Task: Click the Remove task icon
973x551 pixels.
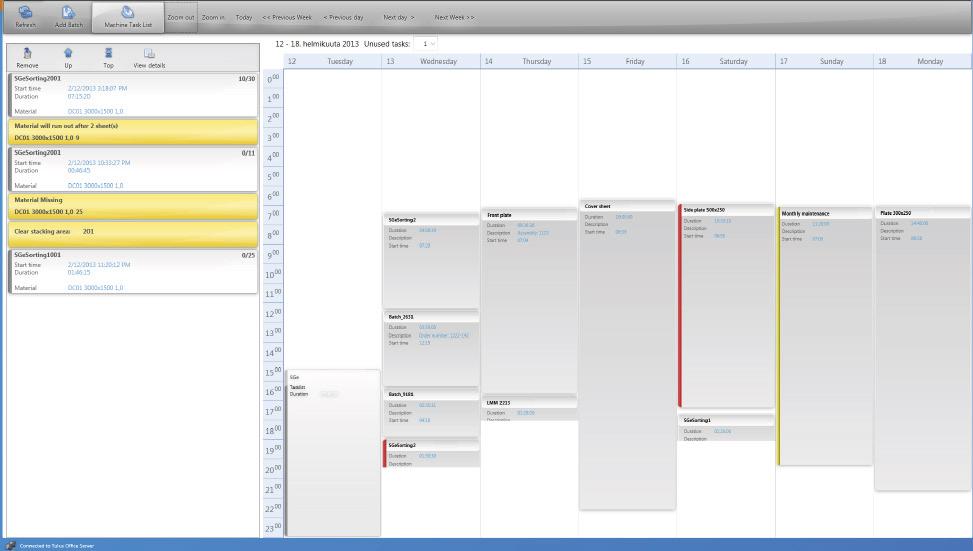Action: tap(28, 53)
